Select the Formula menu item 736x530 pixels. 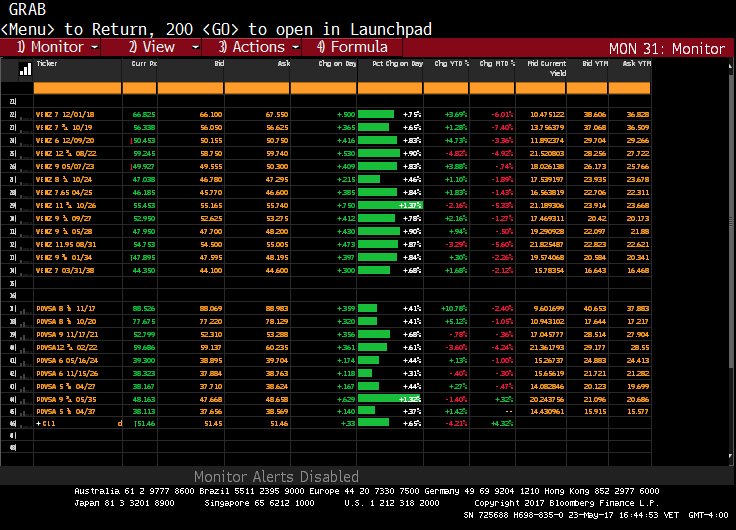[352, 47]
